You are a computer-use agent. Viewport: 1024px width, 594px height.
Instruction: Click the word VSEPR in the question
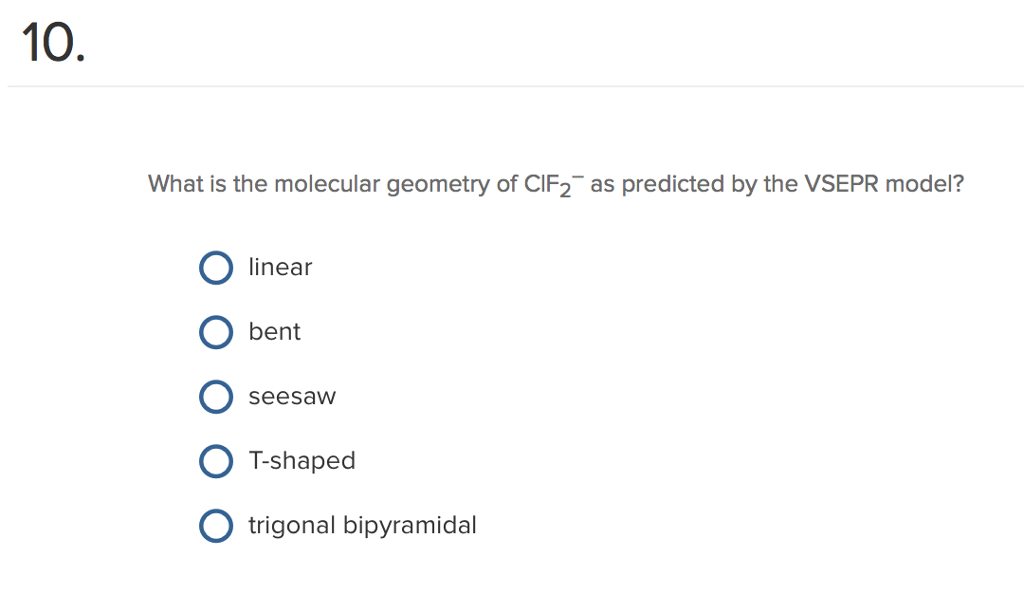[842, 183]
